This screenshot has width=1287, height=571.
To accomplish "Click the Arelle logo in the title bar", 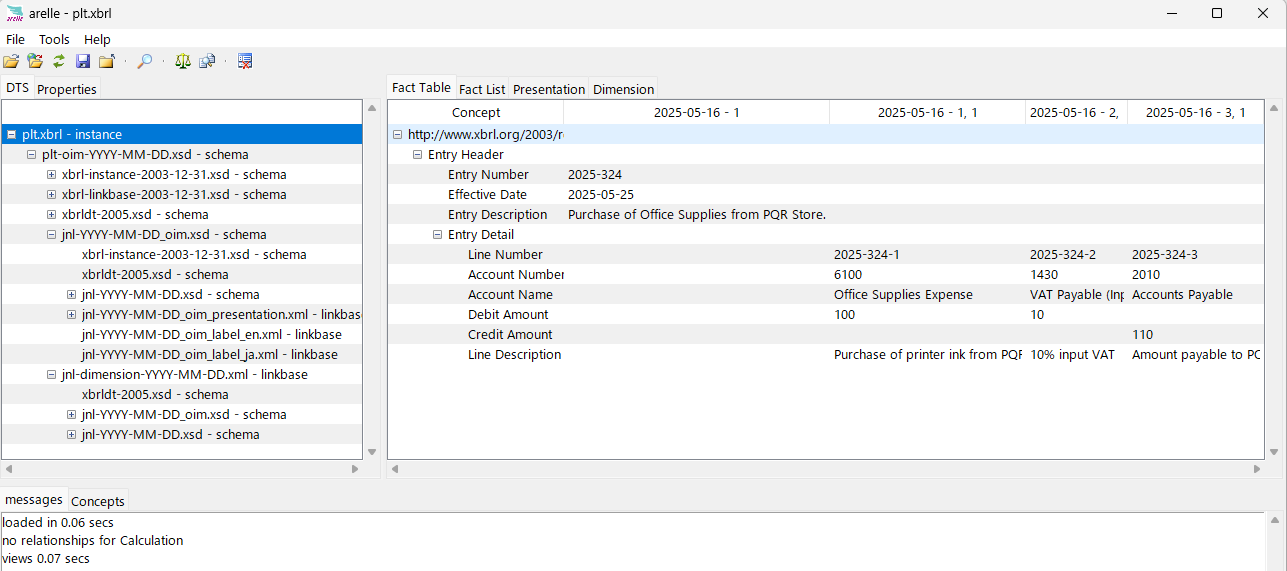I will 14,13.
